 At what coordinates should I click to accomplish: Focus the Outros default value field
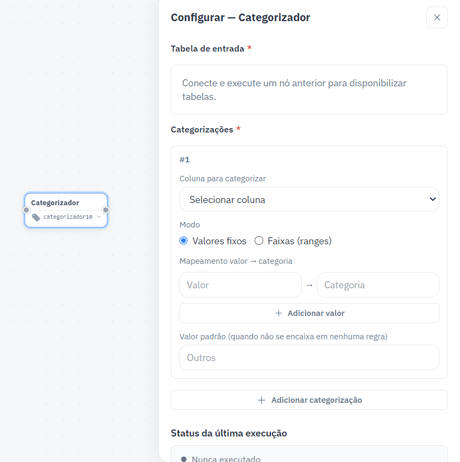tap(309, 357)
